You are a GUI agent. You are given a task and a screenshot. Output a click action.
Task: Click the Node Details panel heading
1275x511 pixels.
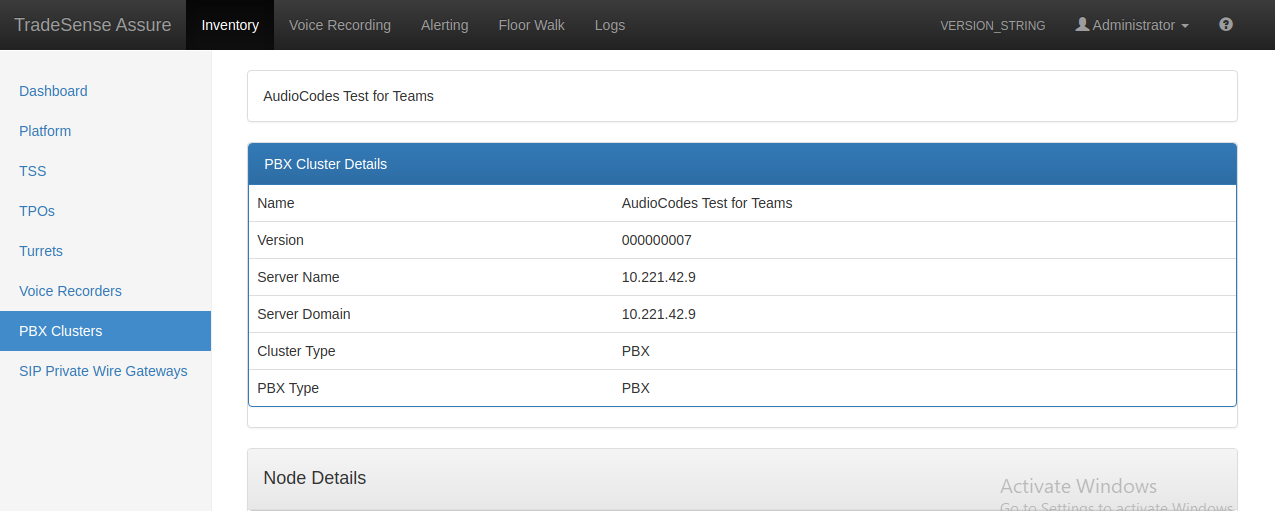(x=315, y=478)
